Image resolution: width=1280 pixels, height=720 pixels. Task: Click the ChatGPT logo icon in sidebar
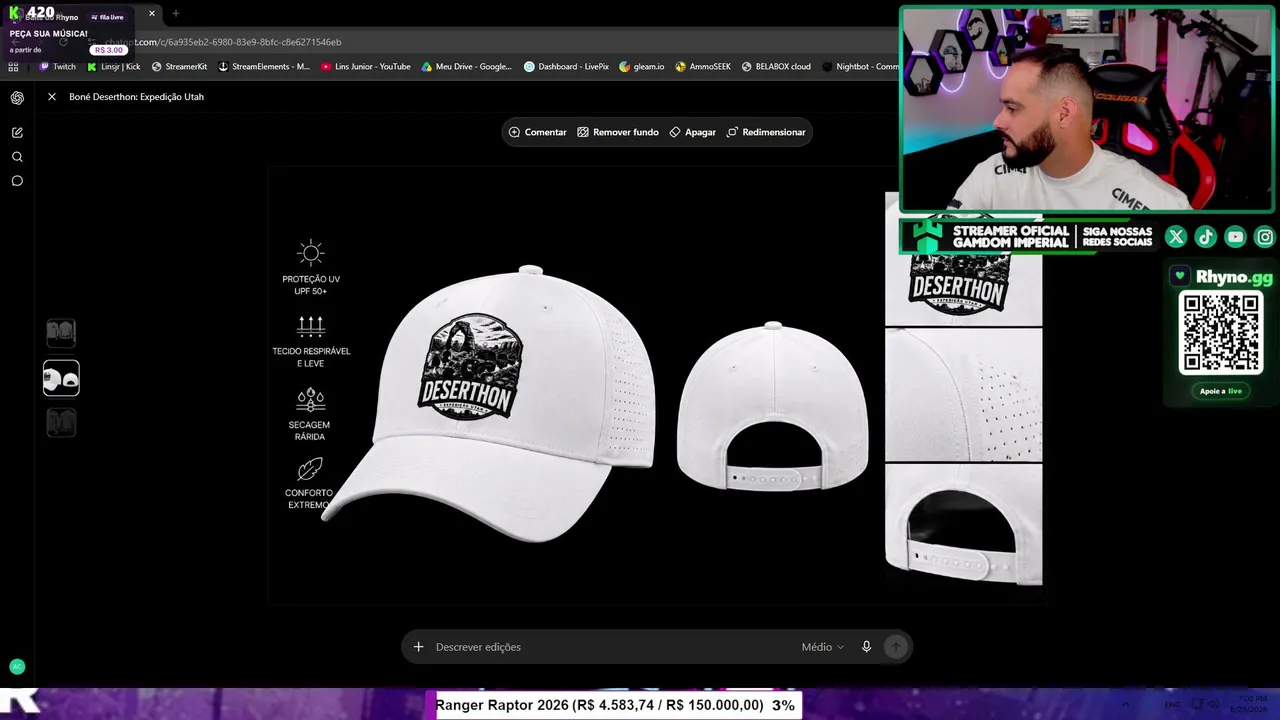tap(17, 98)
